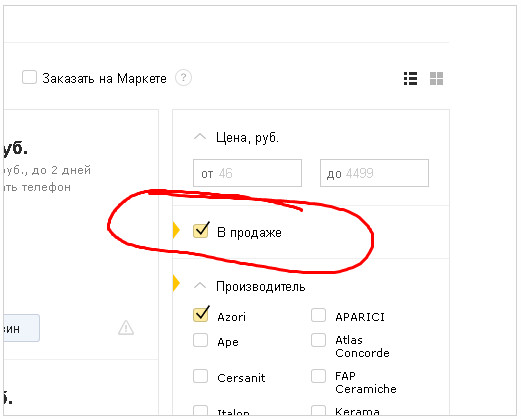
Task: Click the warning triangle icon
Action: [x=126, y=328]
